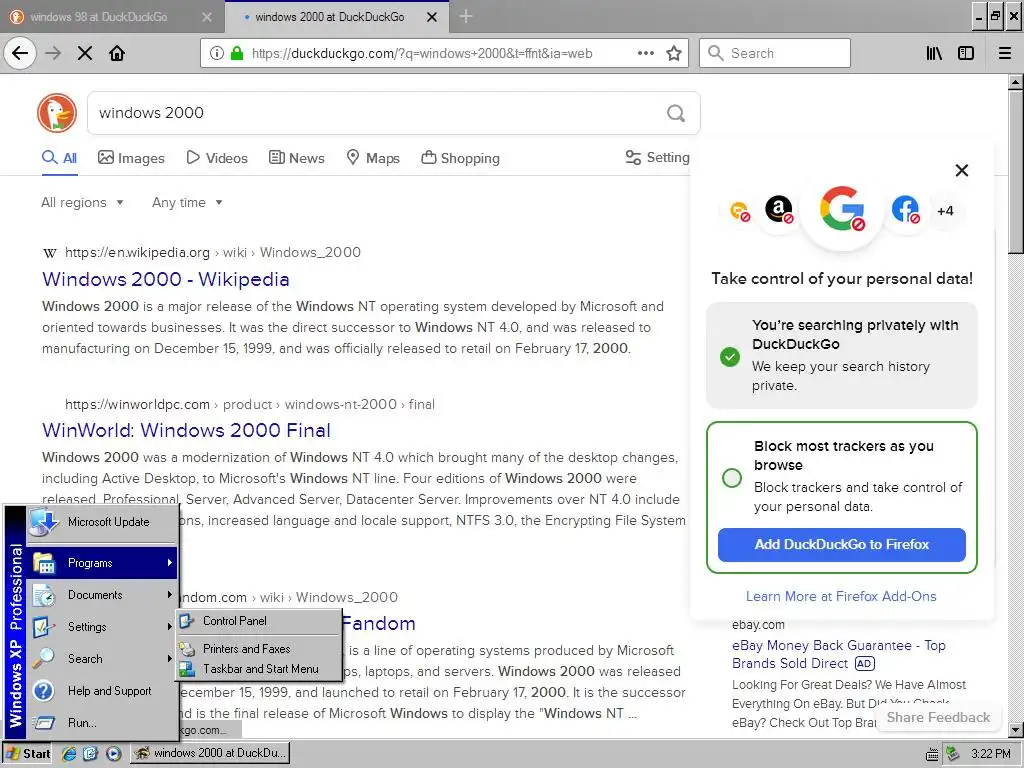Click the Google tracker icon

pos(842,210)
